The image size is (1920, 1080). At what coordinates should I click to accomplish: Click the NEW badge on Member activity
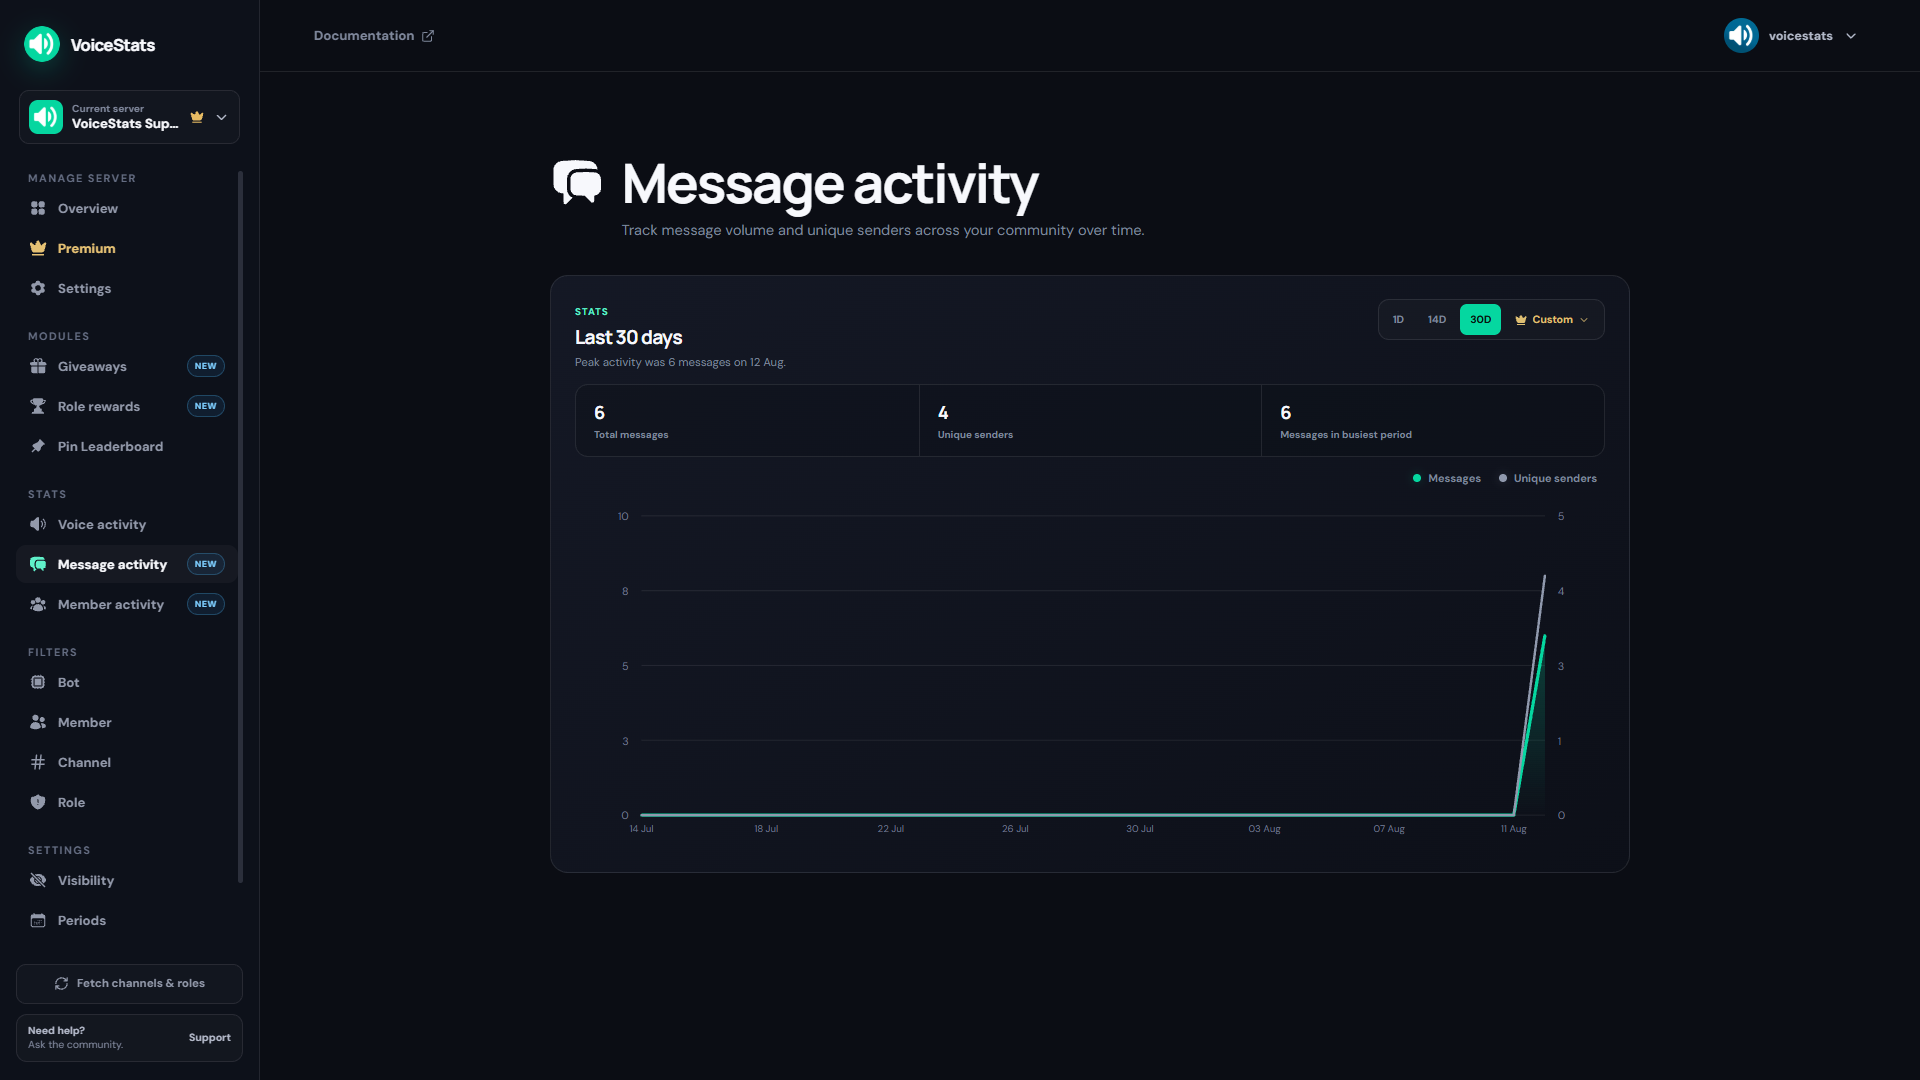(206, 604)
